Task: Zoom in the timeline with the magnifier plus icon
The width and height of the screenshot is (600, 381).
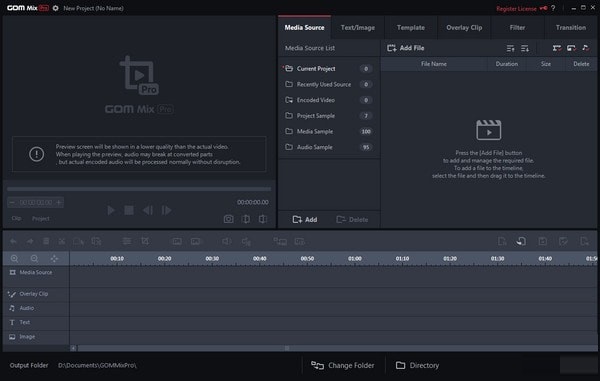Action: coord(15,259)
